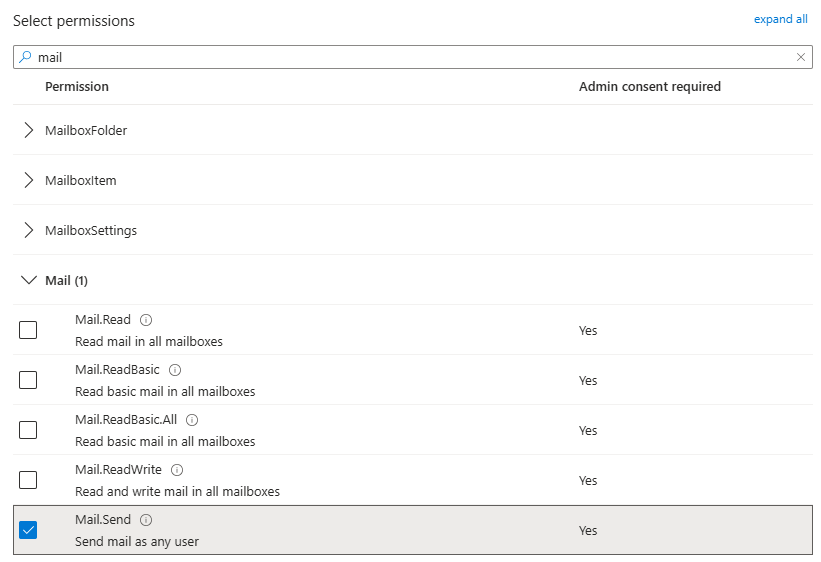Viewport: 821px width, 562px height.
Task: Select the Mail.ReadBasic.All checkbox
Action: coord(28,430)
